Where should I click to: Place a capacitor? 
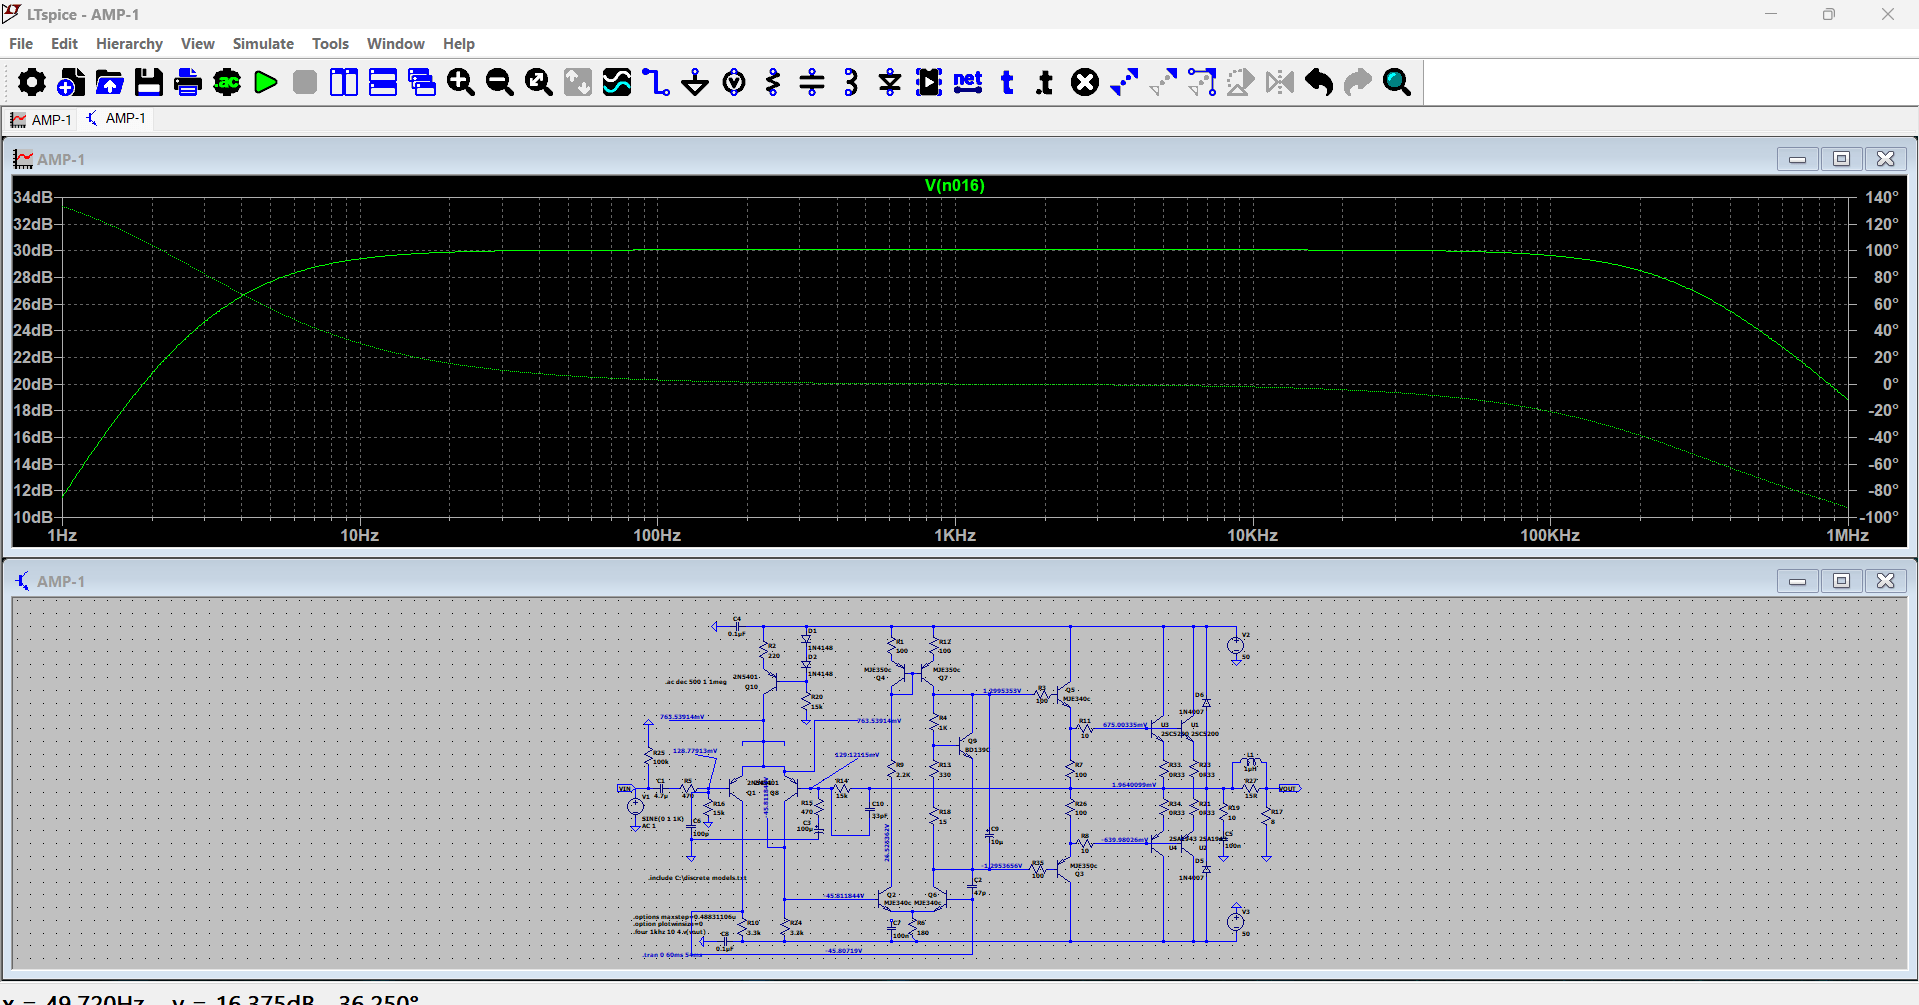812,82
